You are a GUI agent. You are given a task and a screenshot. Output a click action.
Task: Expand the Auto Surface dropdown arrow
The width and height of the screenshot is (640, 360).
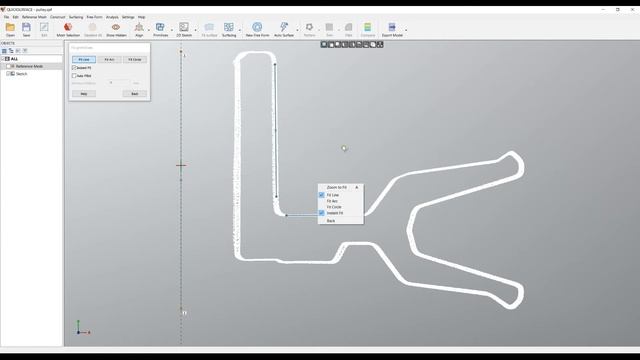297,30
